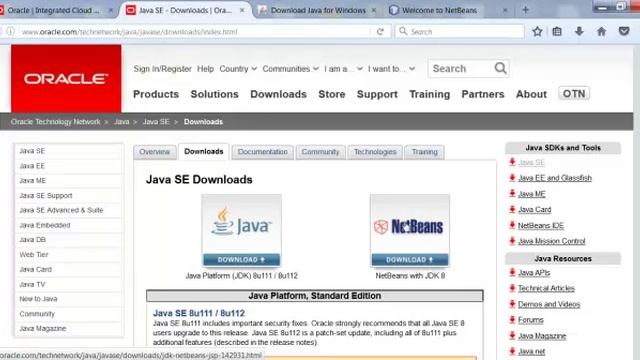Go to browser home page icon
The width and height of the screenshot is (640, 360).
[601, 31]
